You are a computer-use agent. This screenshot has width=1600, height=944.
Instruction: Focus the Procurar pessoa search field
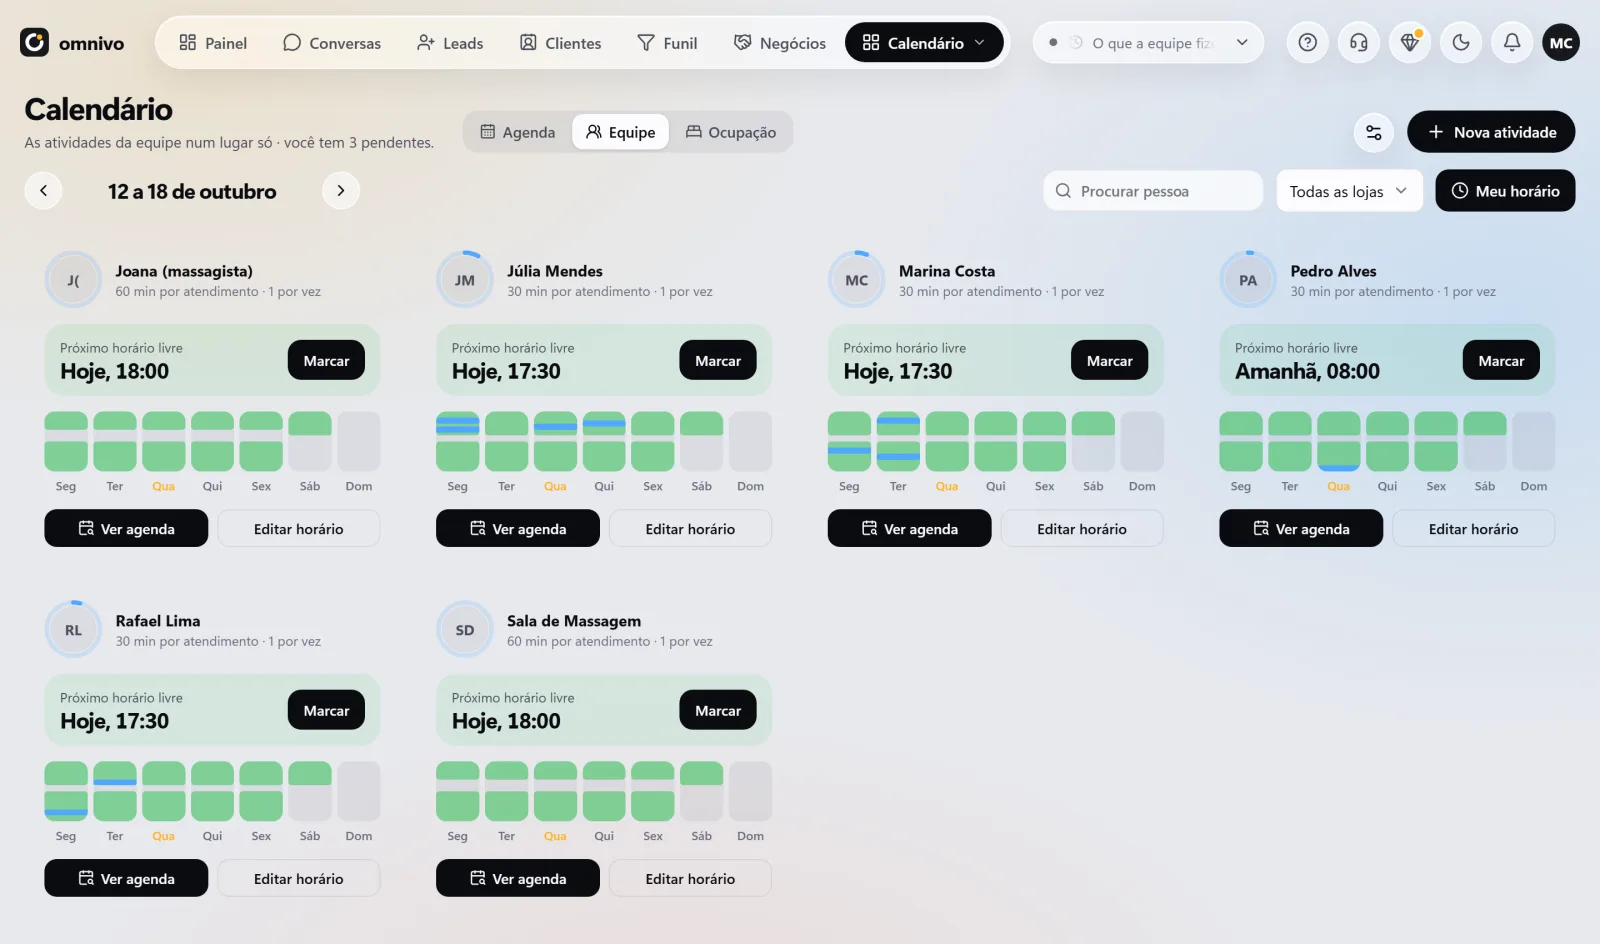click(x=1153, y=191)
